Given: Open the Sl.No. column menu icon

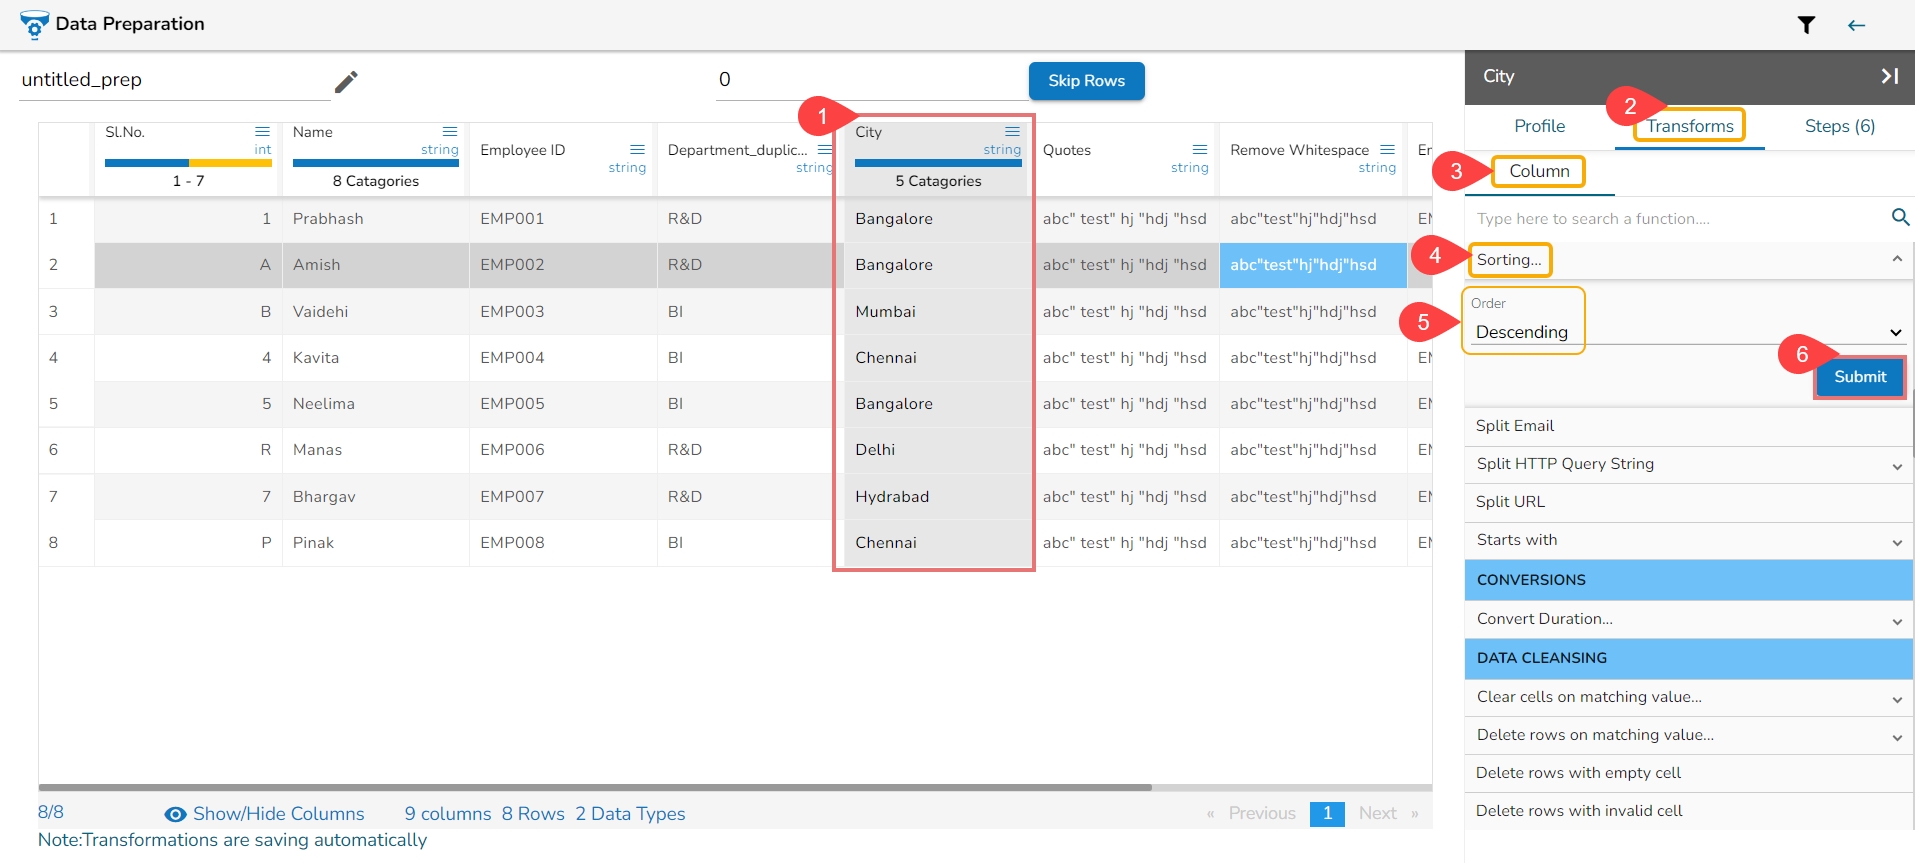Looking at the screenshot, I should point(262,132).
